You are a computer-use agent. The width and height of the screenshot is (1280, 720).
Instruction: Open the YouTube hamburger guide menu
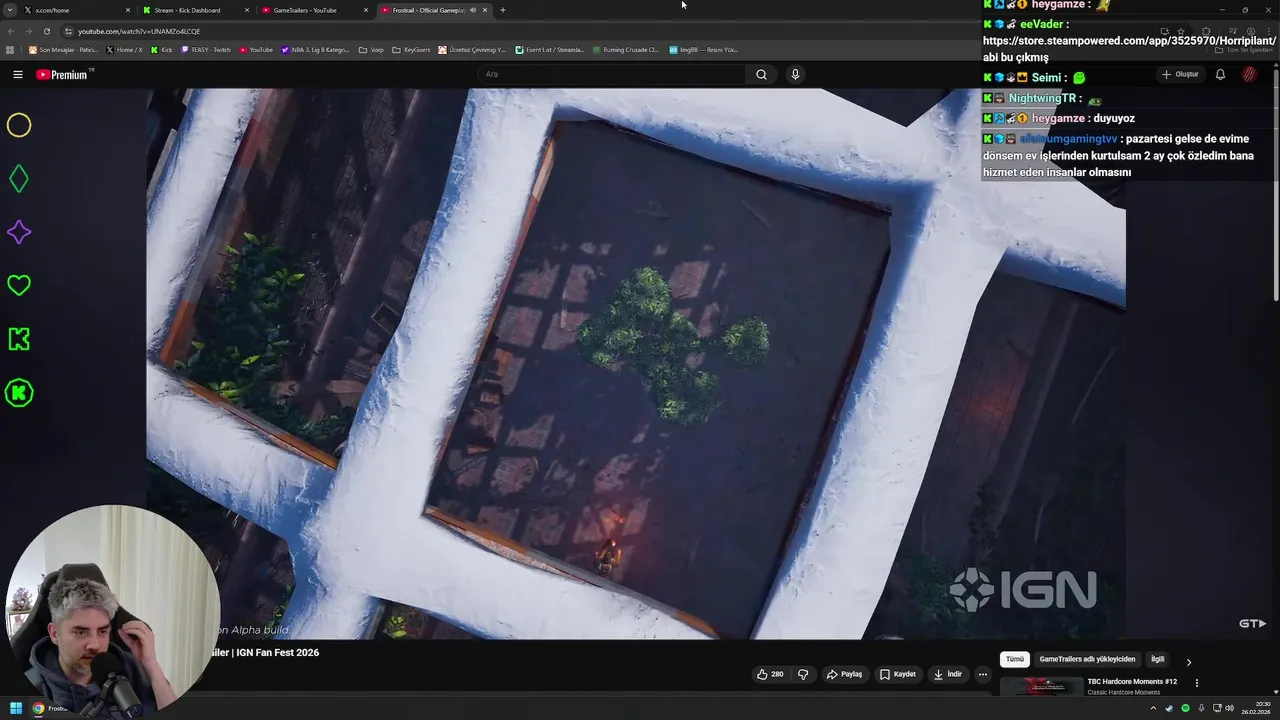pos(18,74)
